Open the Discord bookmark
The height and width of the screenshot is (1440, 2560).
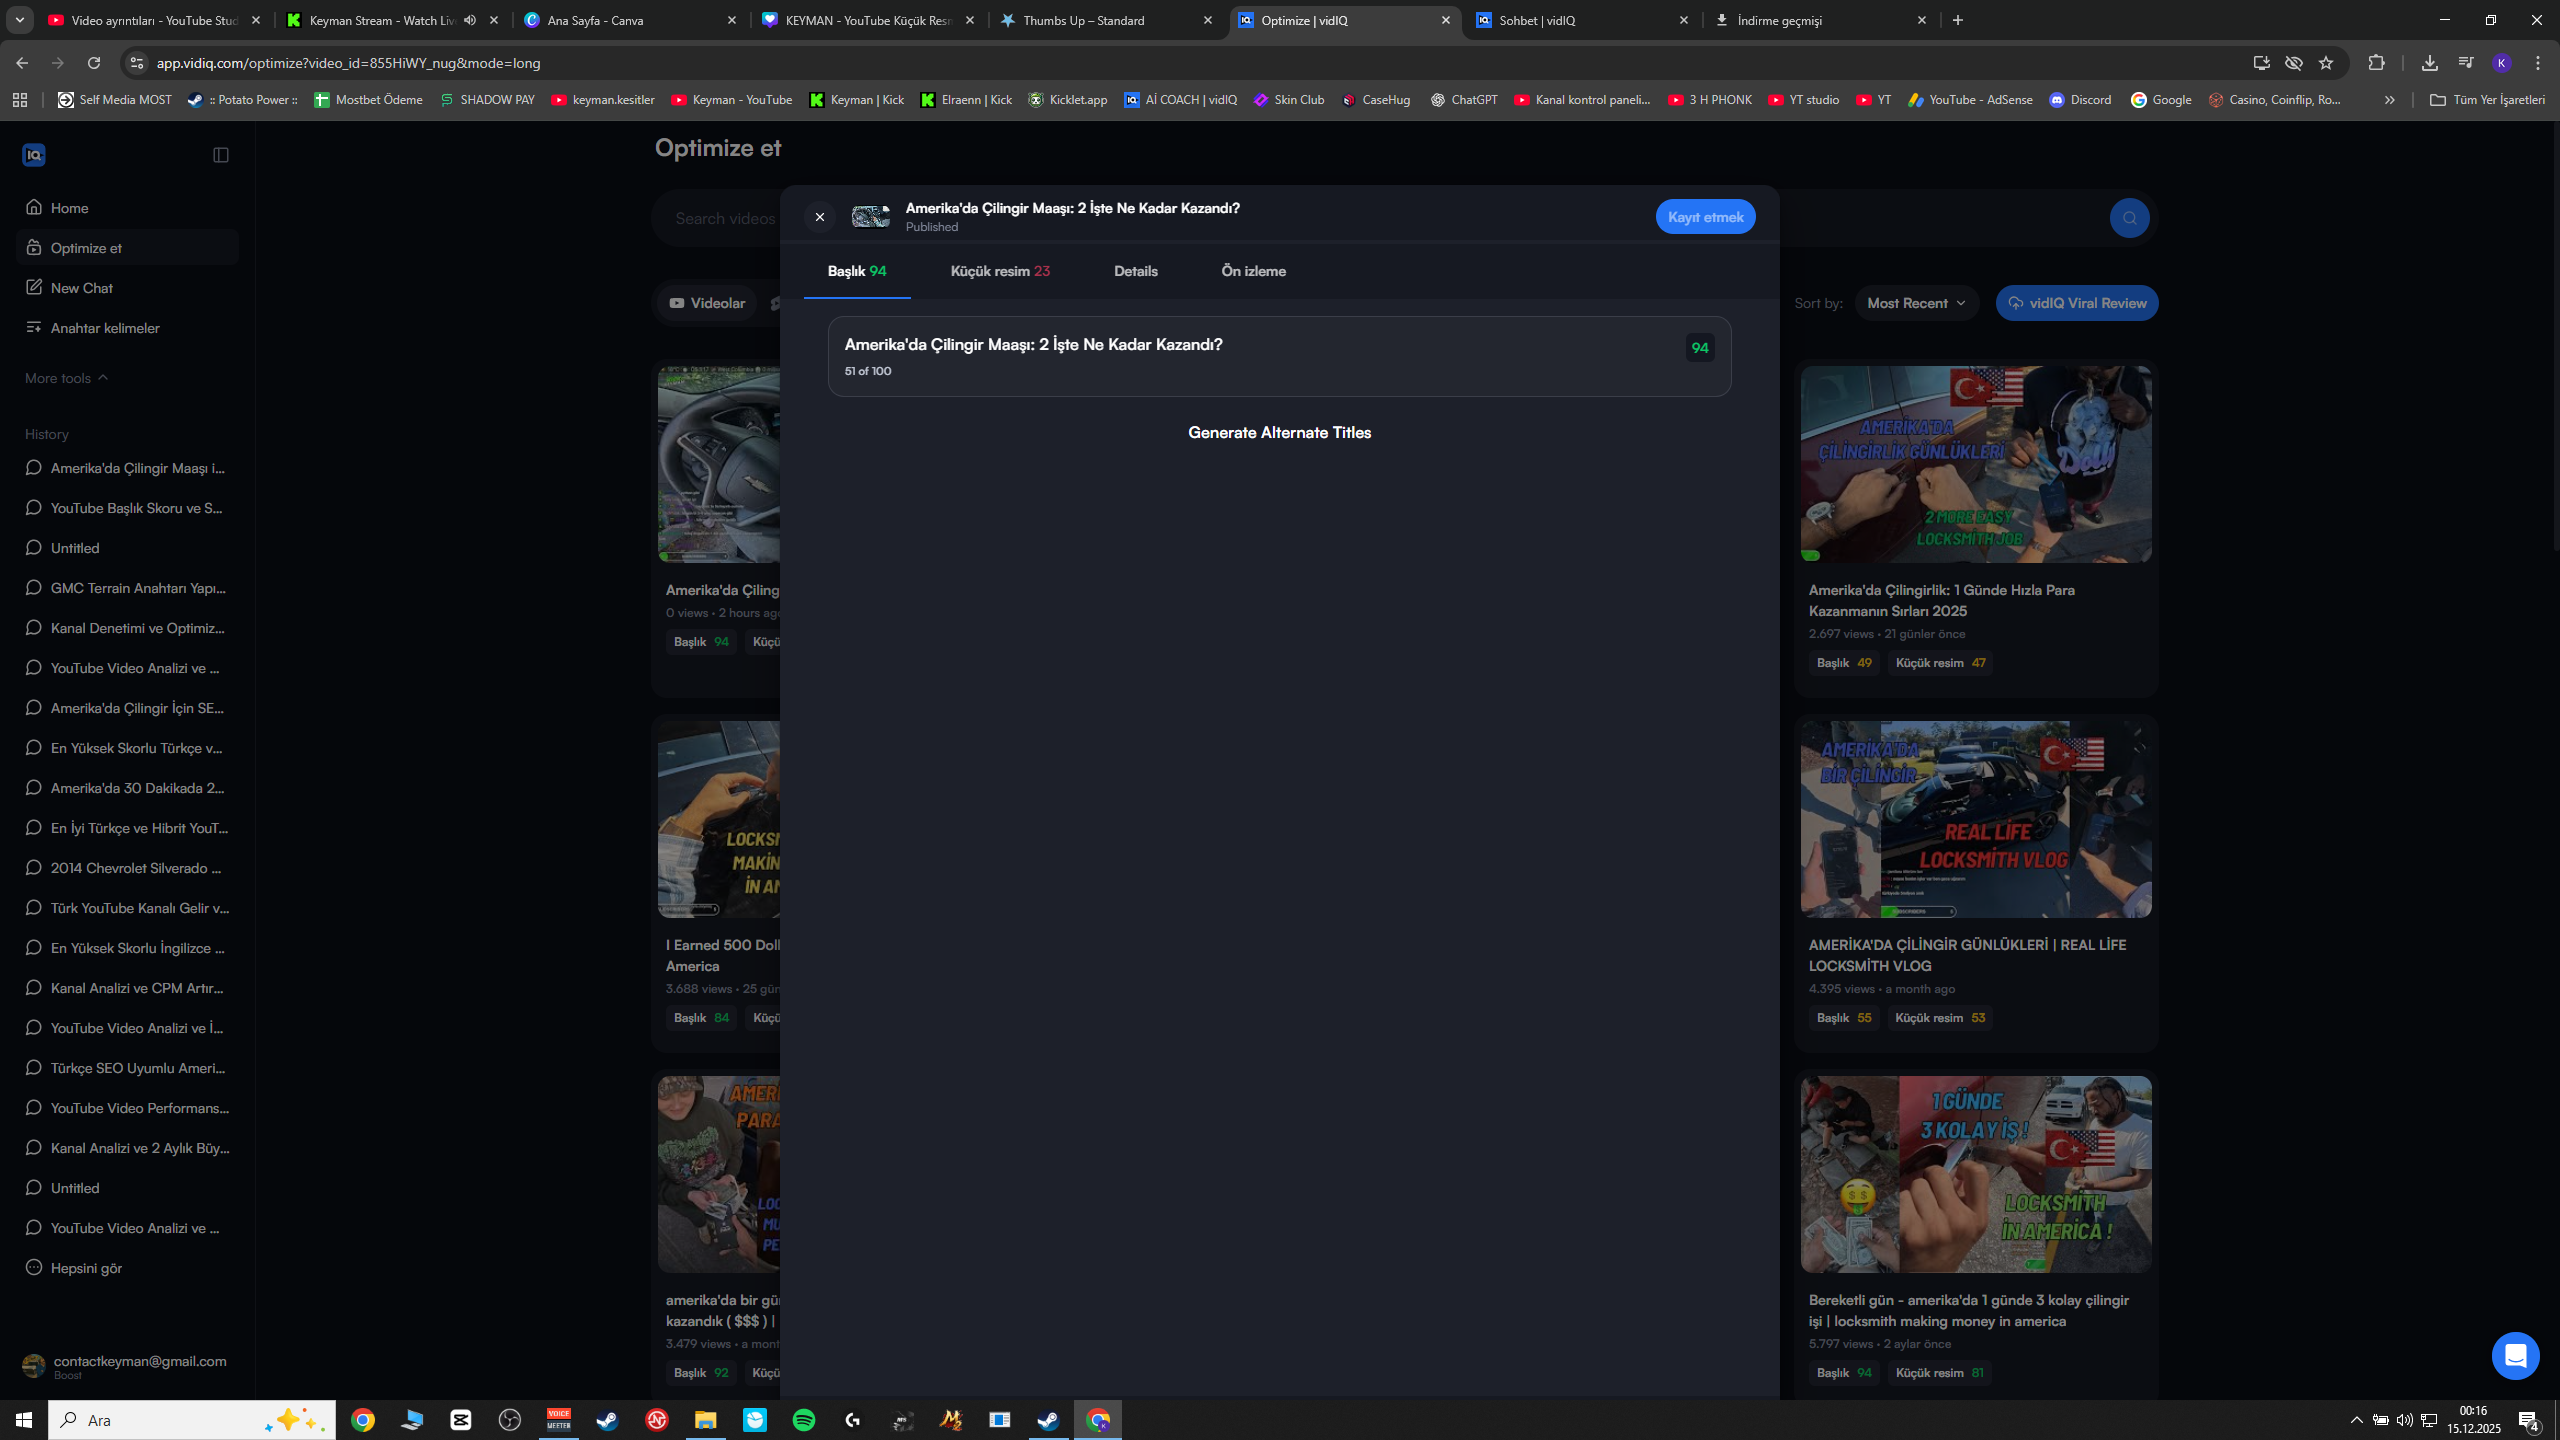point(2080,100)
